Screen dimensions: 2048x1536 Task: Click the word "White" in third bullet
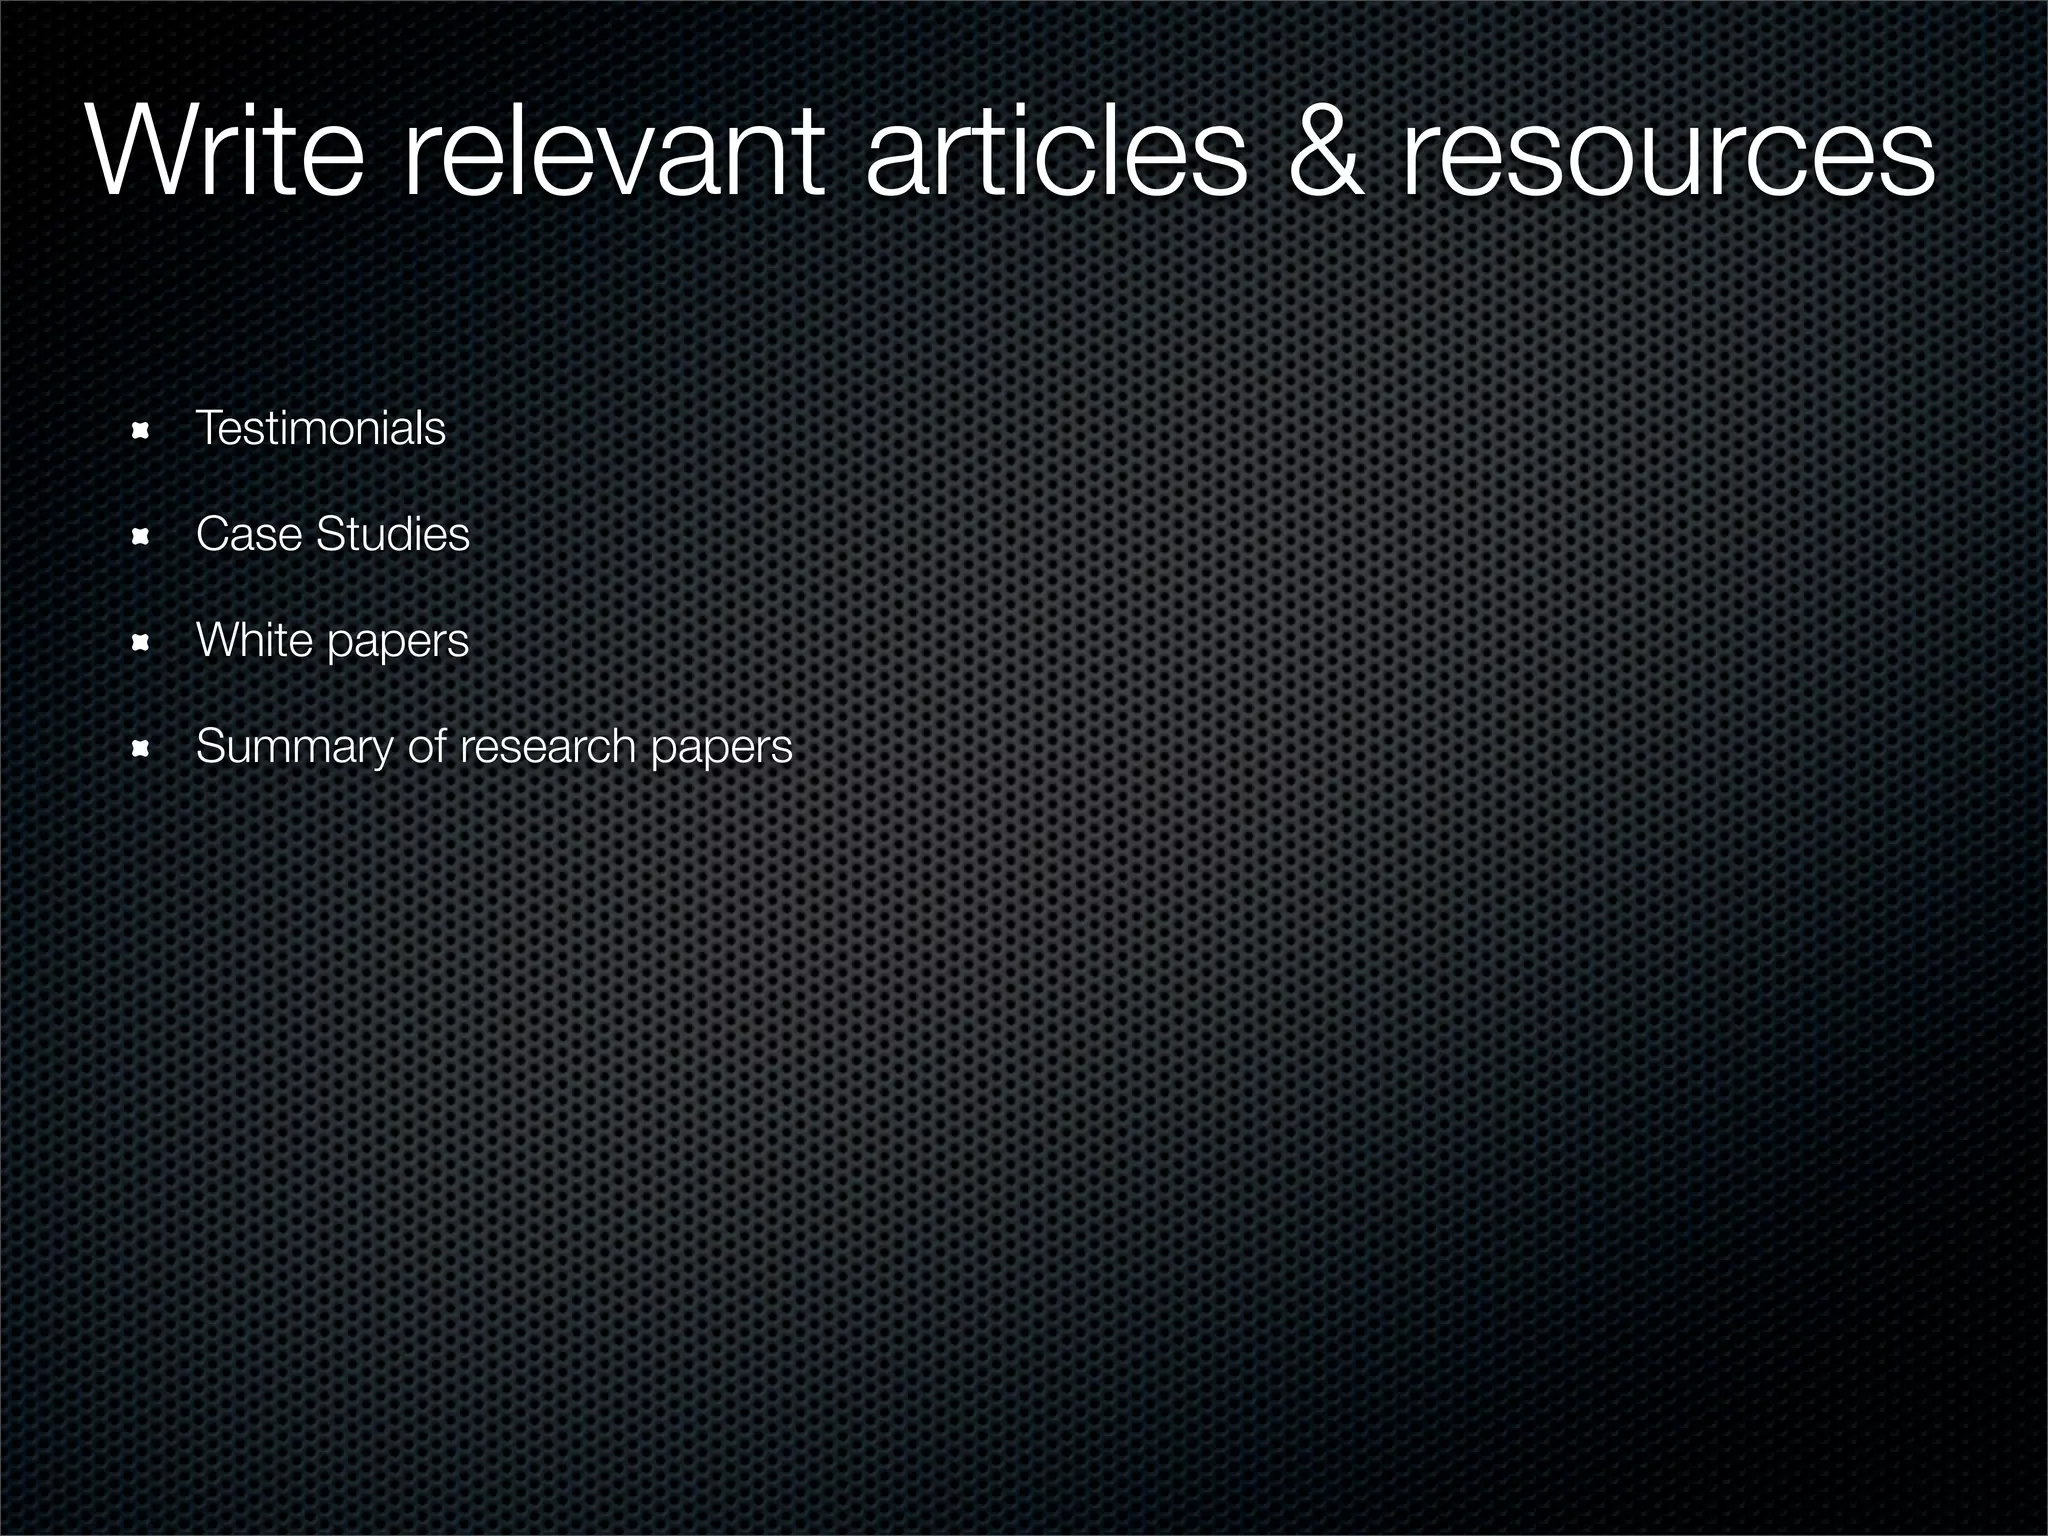coord(254,640)
